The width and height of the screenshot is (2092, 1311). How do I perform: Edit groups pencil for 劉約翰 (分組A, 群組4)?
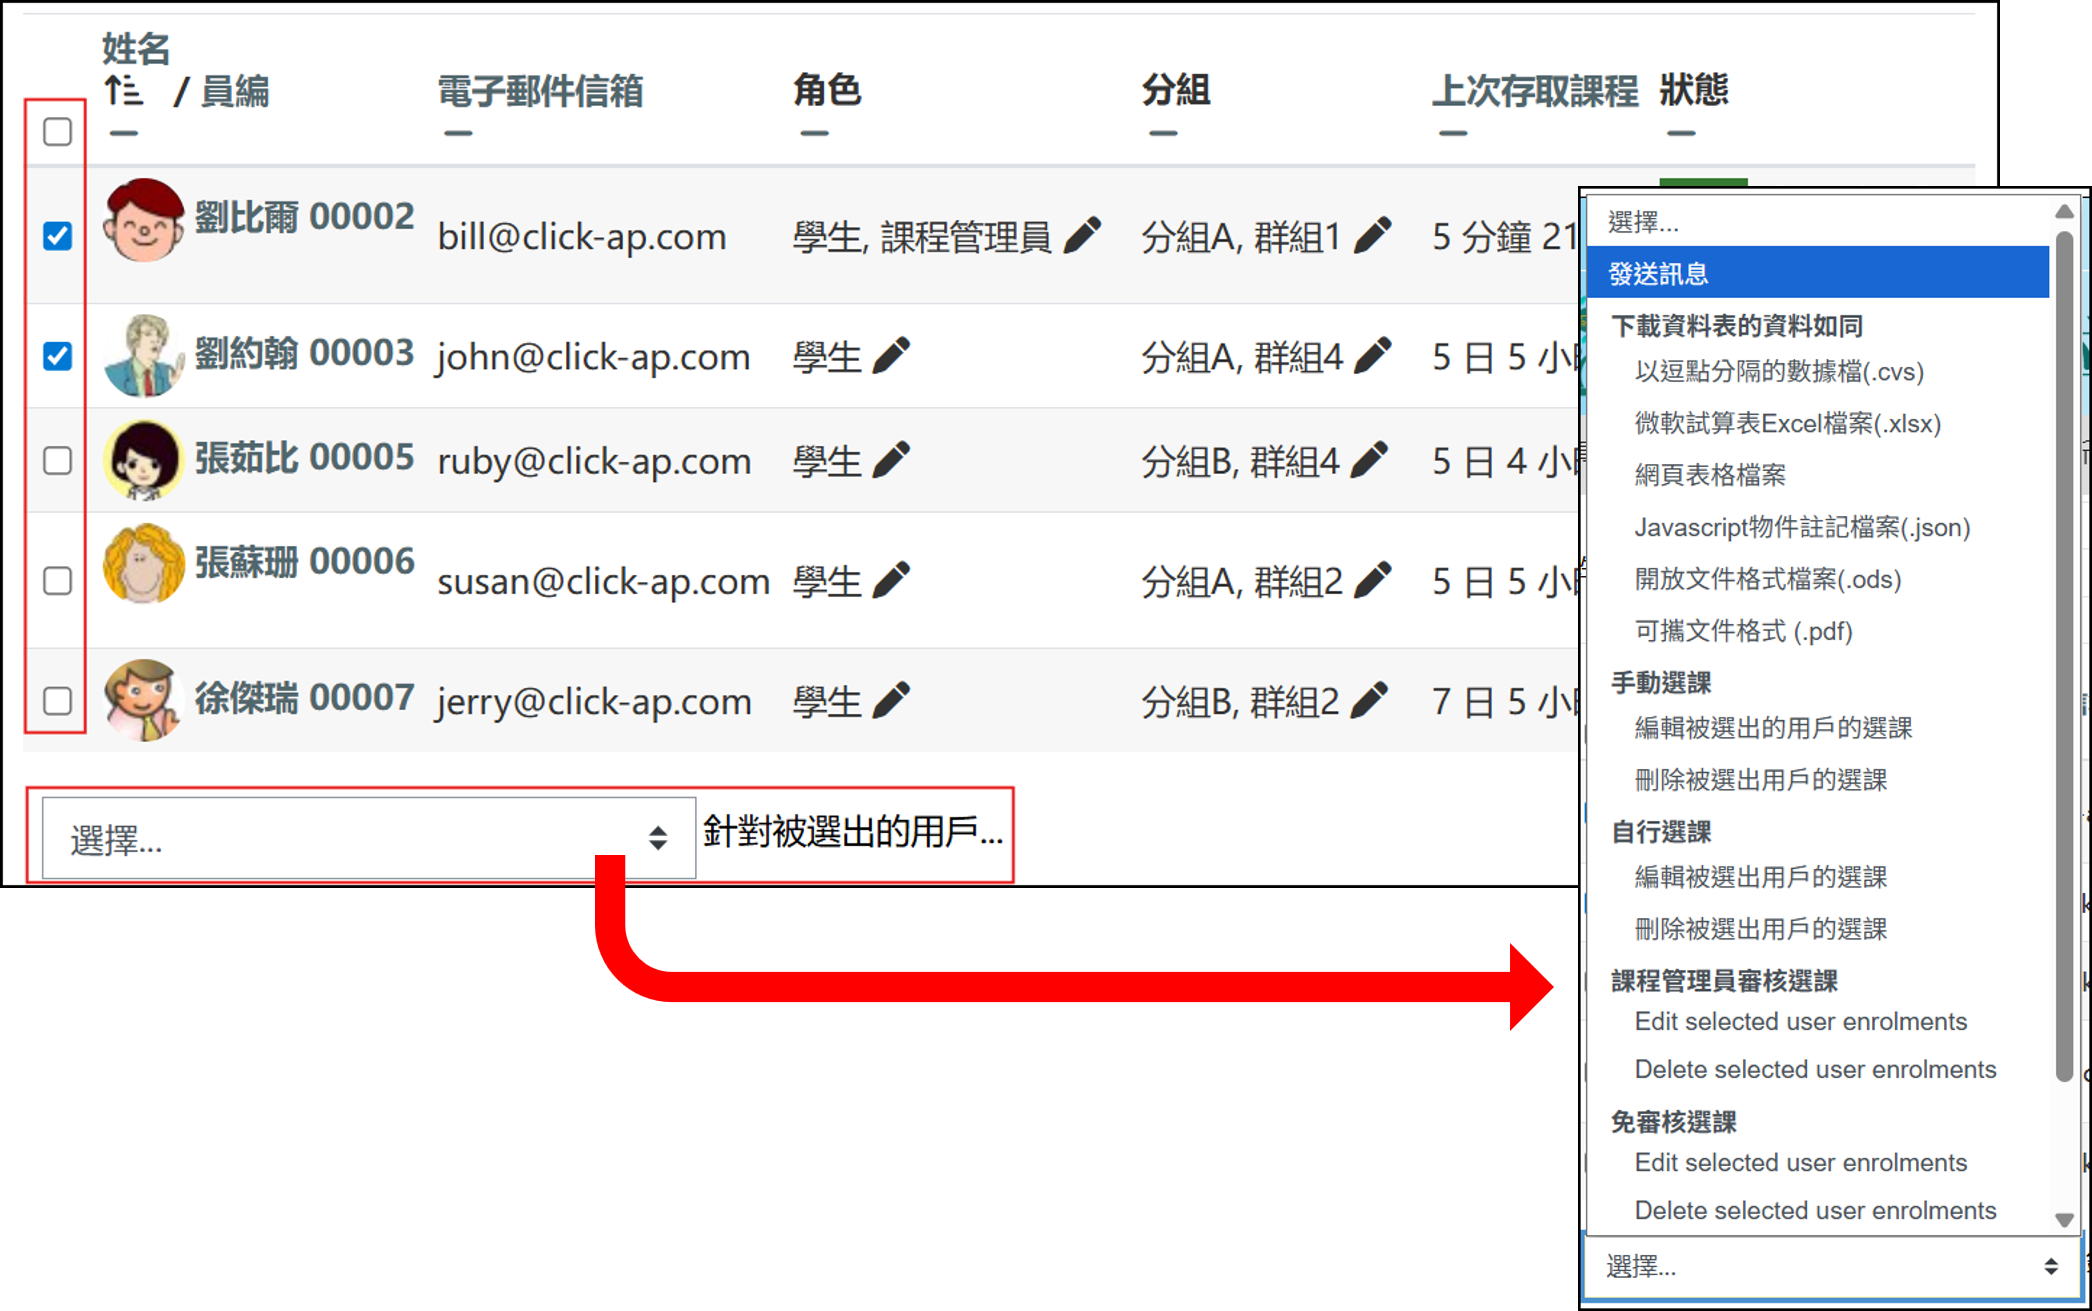[1373, 355]
